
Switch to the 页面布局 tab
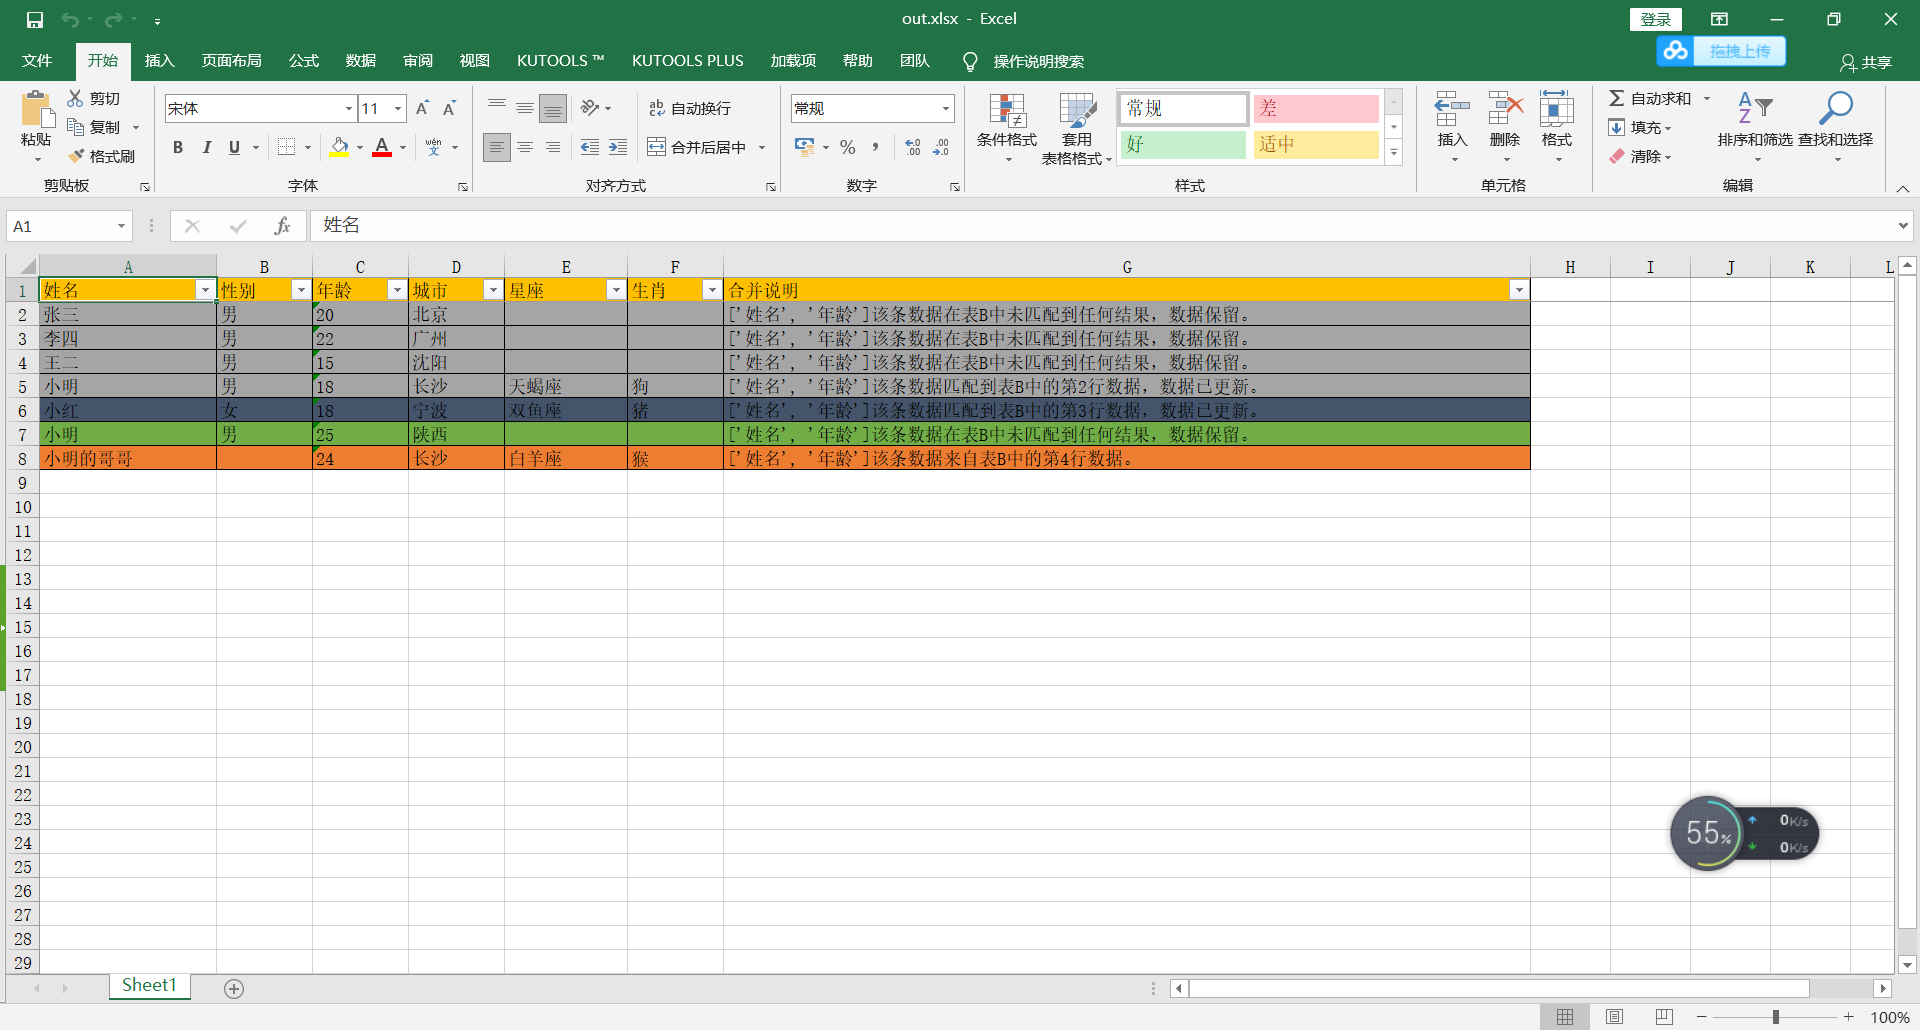(x=231, y=61)
